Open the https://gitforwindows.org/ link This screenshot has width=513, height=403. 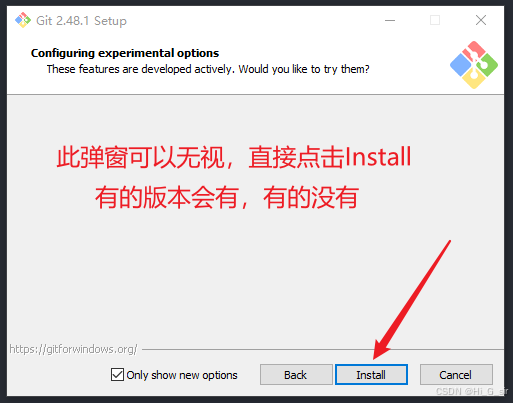point(73,349)
